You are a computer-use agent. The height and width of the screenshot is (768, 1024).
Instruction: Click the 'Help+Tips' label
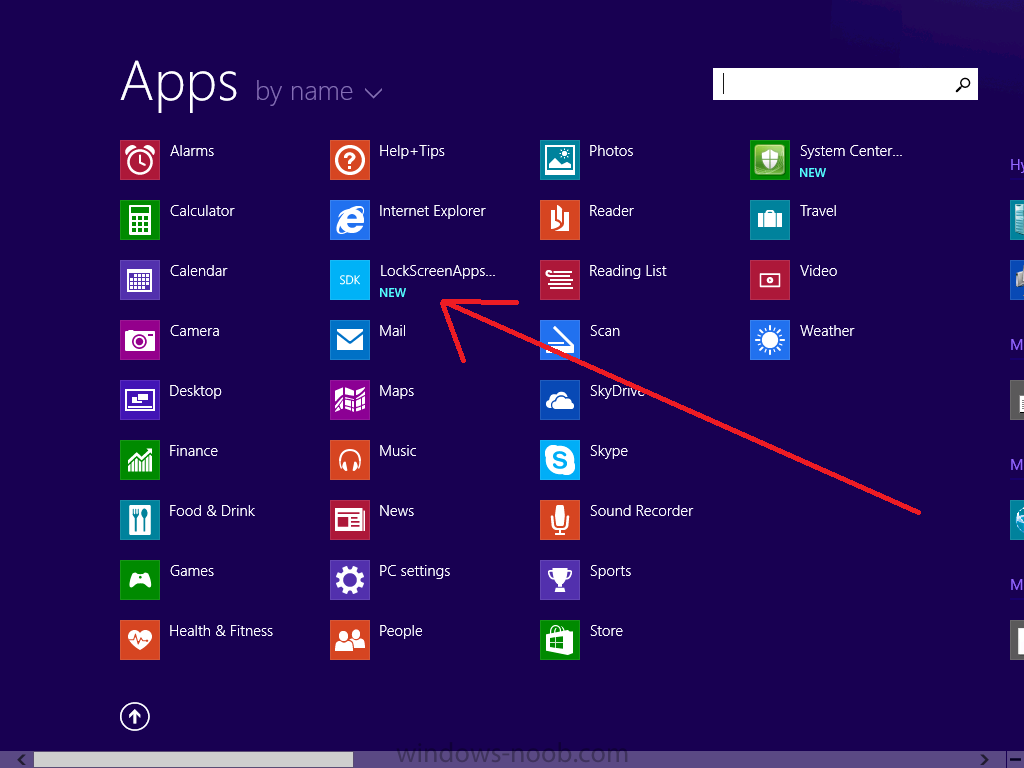pyautogui.click(x=412, y=151)
